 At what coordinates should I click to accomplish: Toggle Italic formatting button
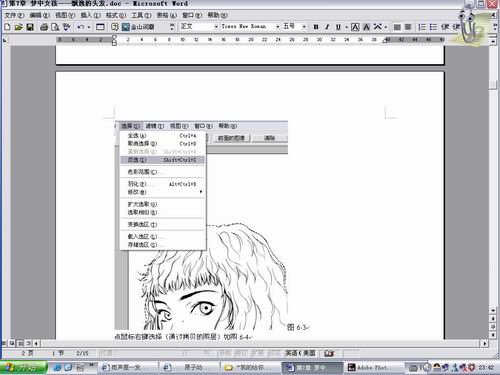pyautogui.click(x=327, y=27)
